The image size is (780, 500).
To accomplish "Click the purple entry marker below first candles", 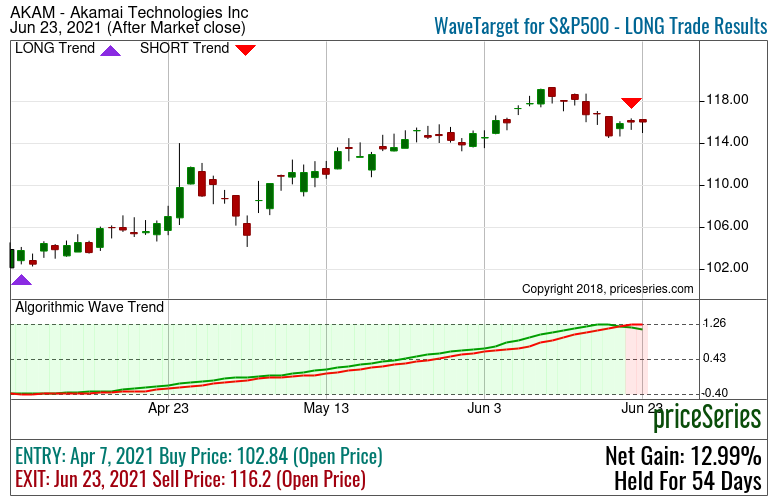I will 21,280.
